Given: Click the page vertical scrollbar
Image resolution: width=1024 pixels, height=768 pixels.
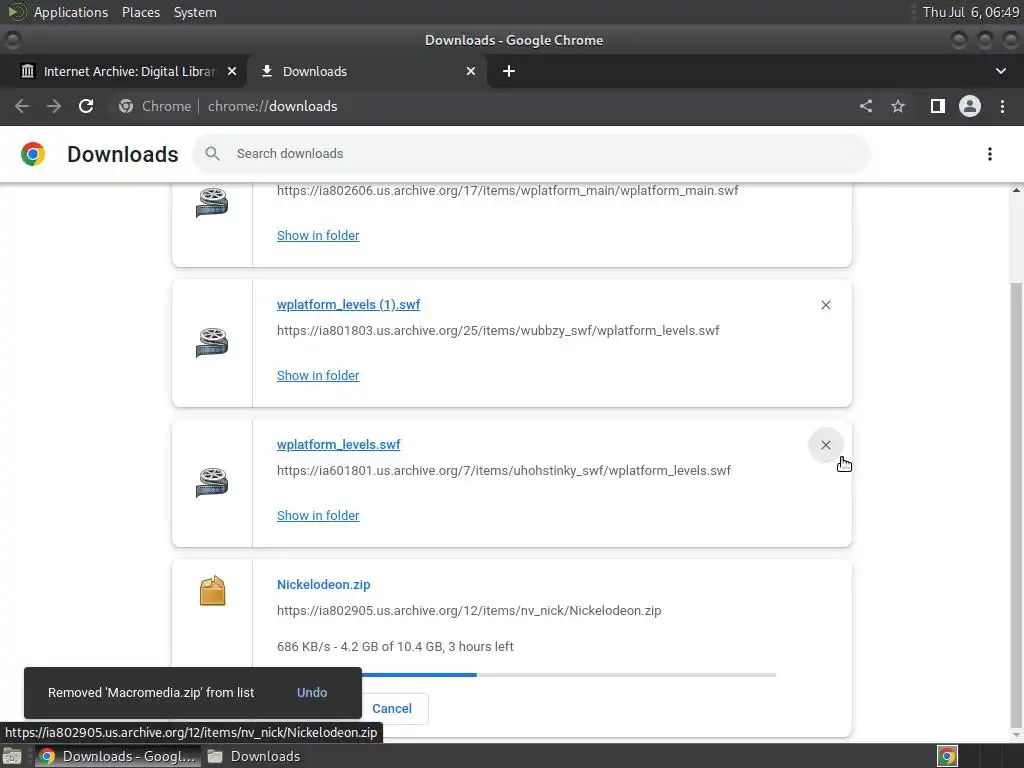Looking at the screenshot, I should [x=1016, y=503].
